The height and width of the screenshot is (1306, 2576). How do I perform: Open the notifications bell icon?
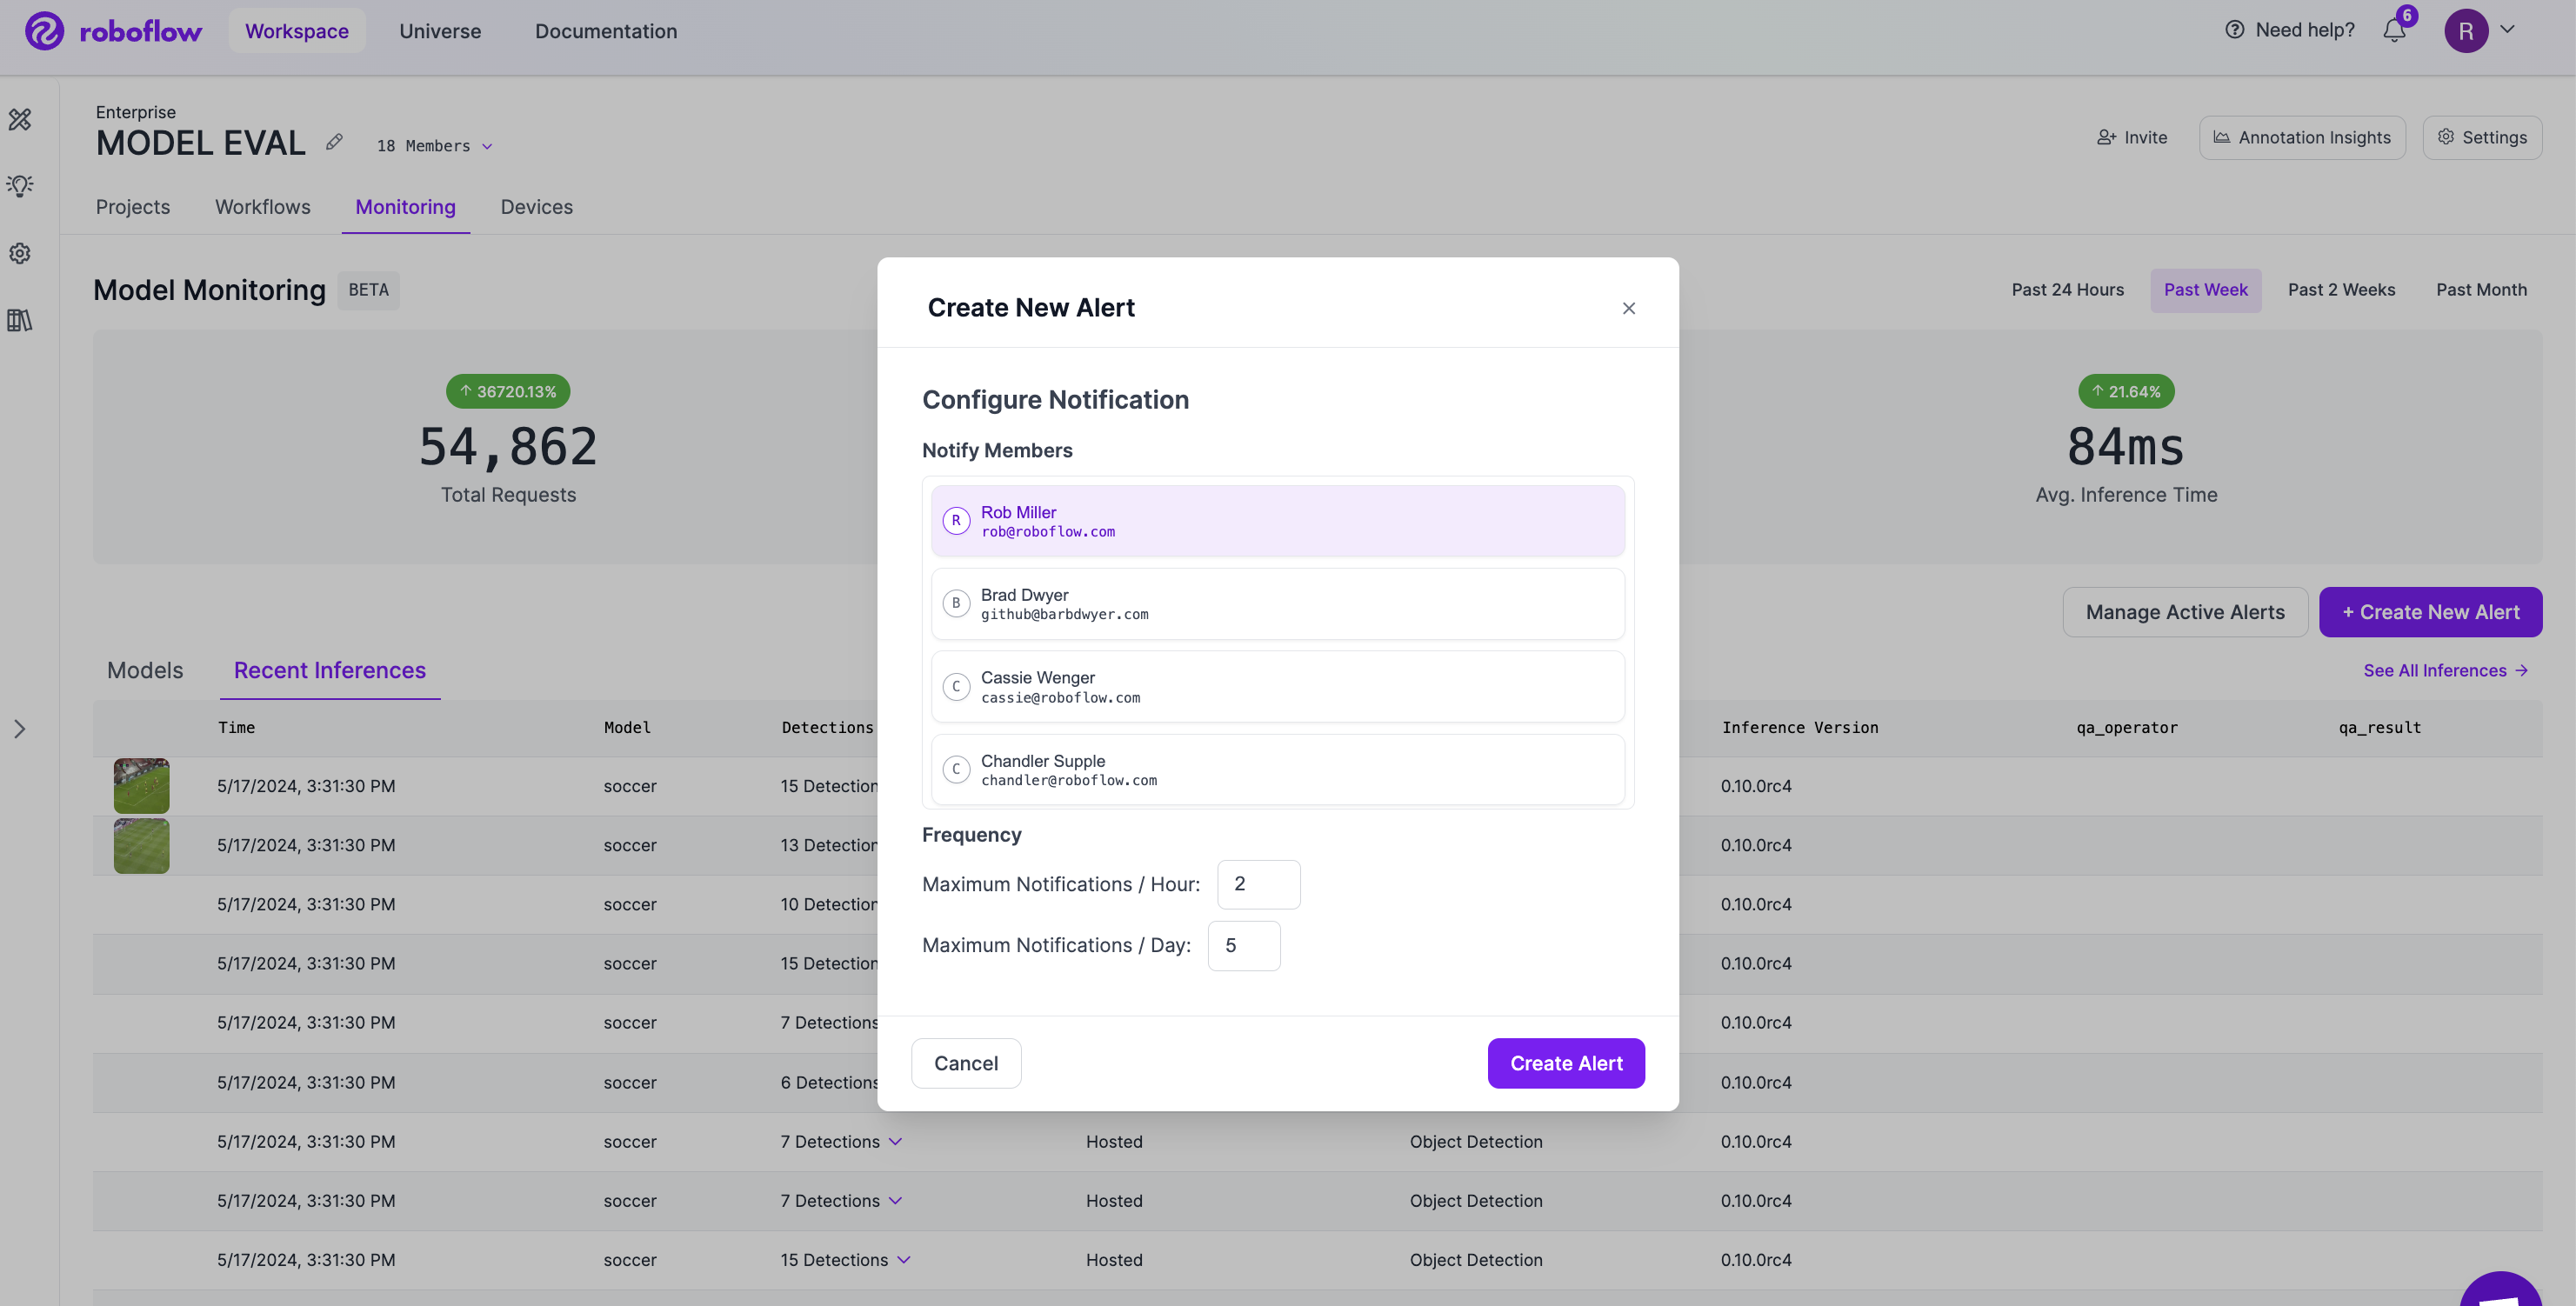2394,30
